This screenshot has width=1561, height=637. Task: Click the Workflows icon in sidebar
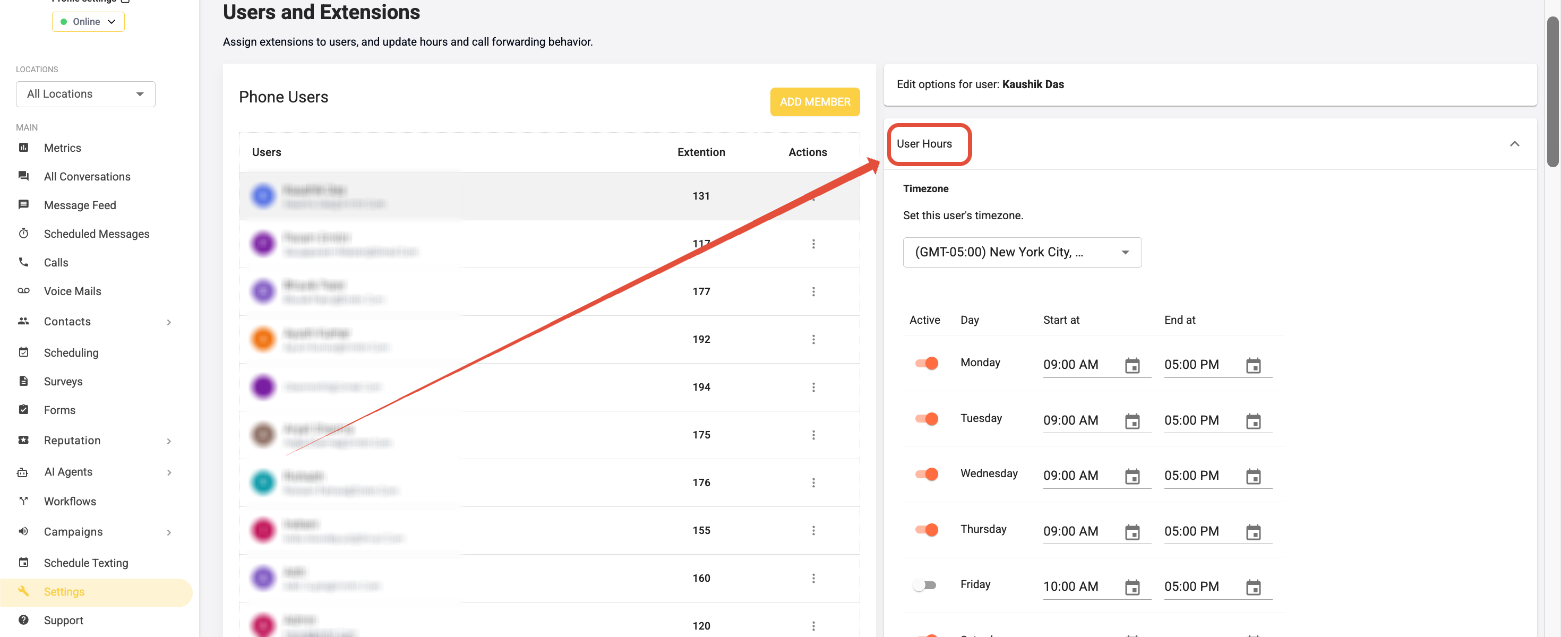coord(24,502)
